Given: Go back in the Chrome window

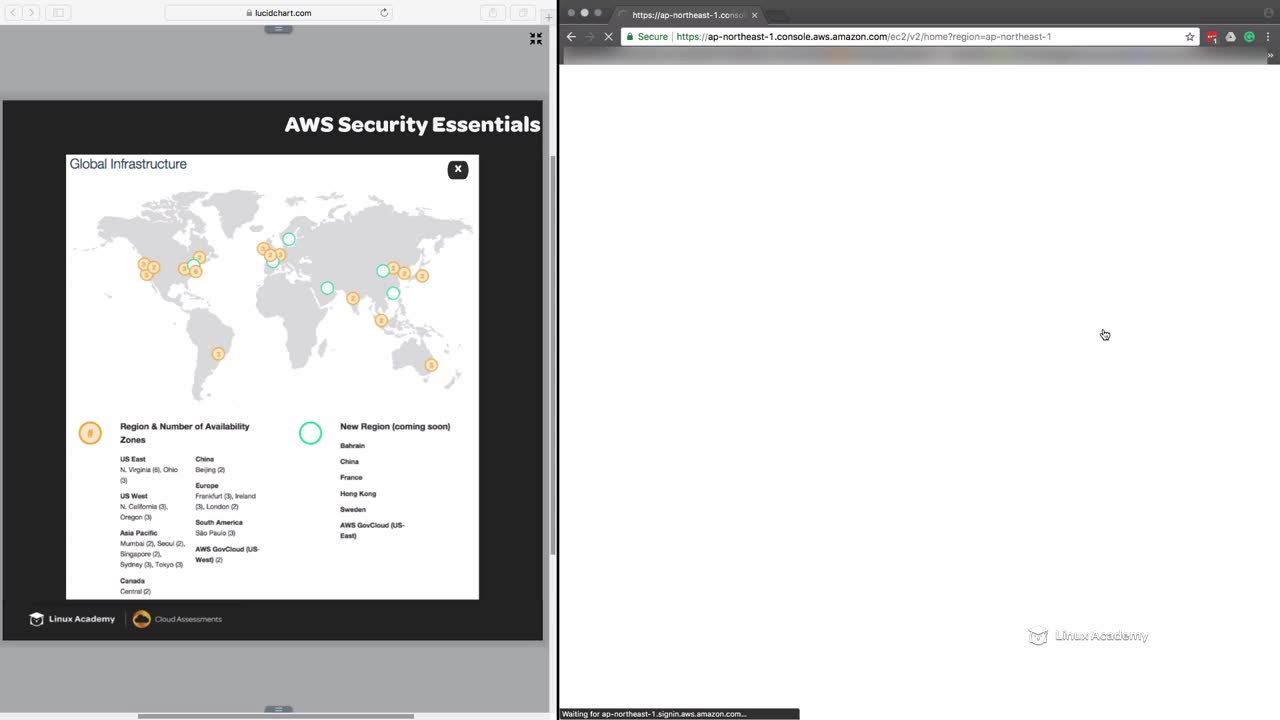Looking at the screenshot, I should click(x=571, y=37).
